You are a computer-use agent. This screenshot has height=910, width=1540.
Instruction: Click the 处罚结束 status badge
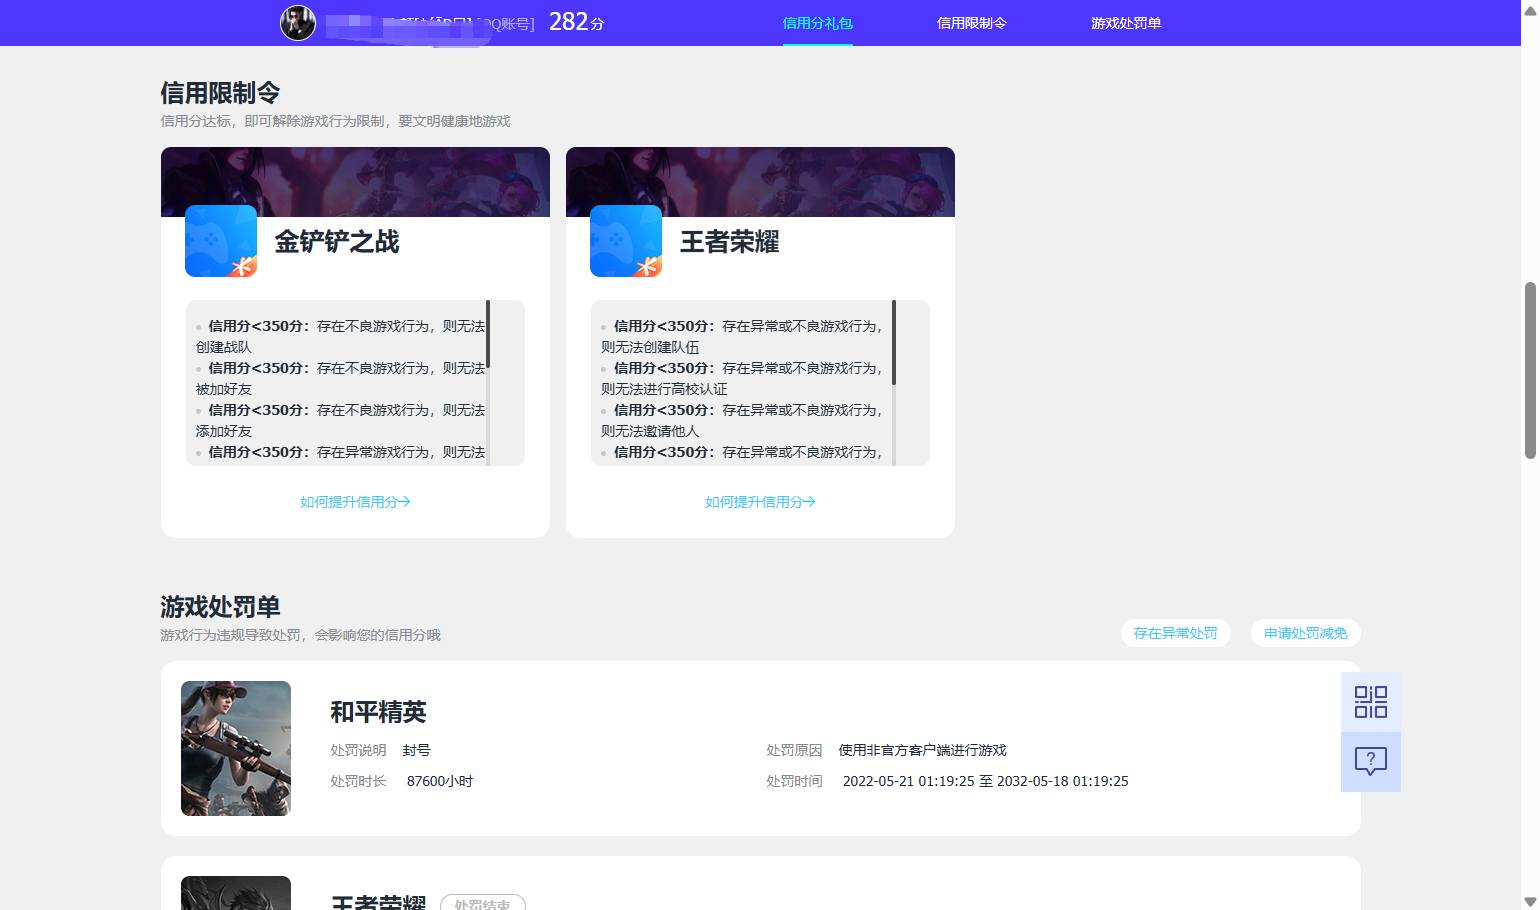483,903
